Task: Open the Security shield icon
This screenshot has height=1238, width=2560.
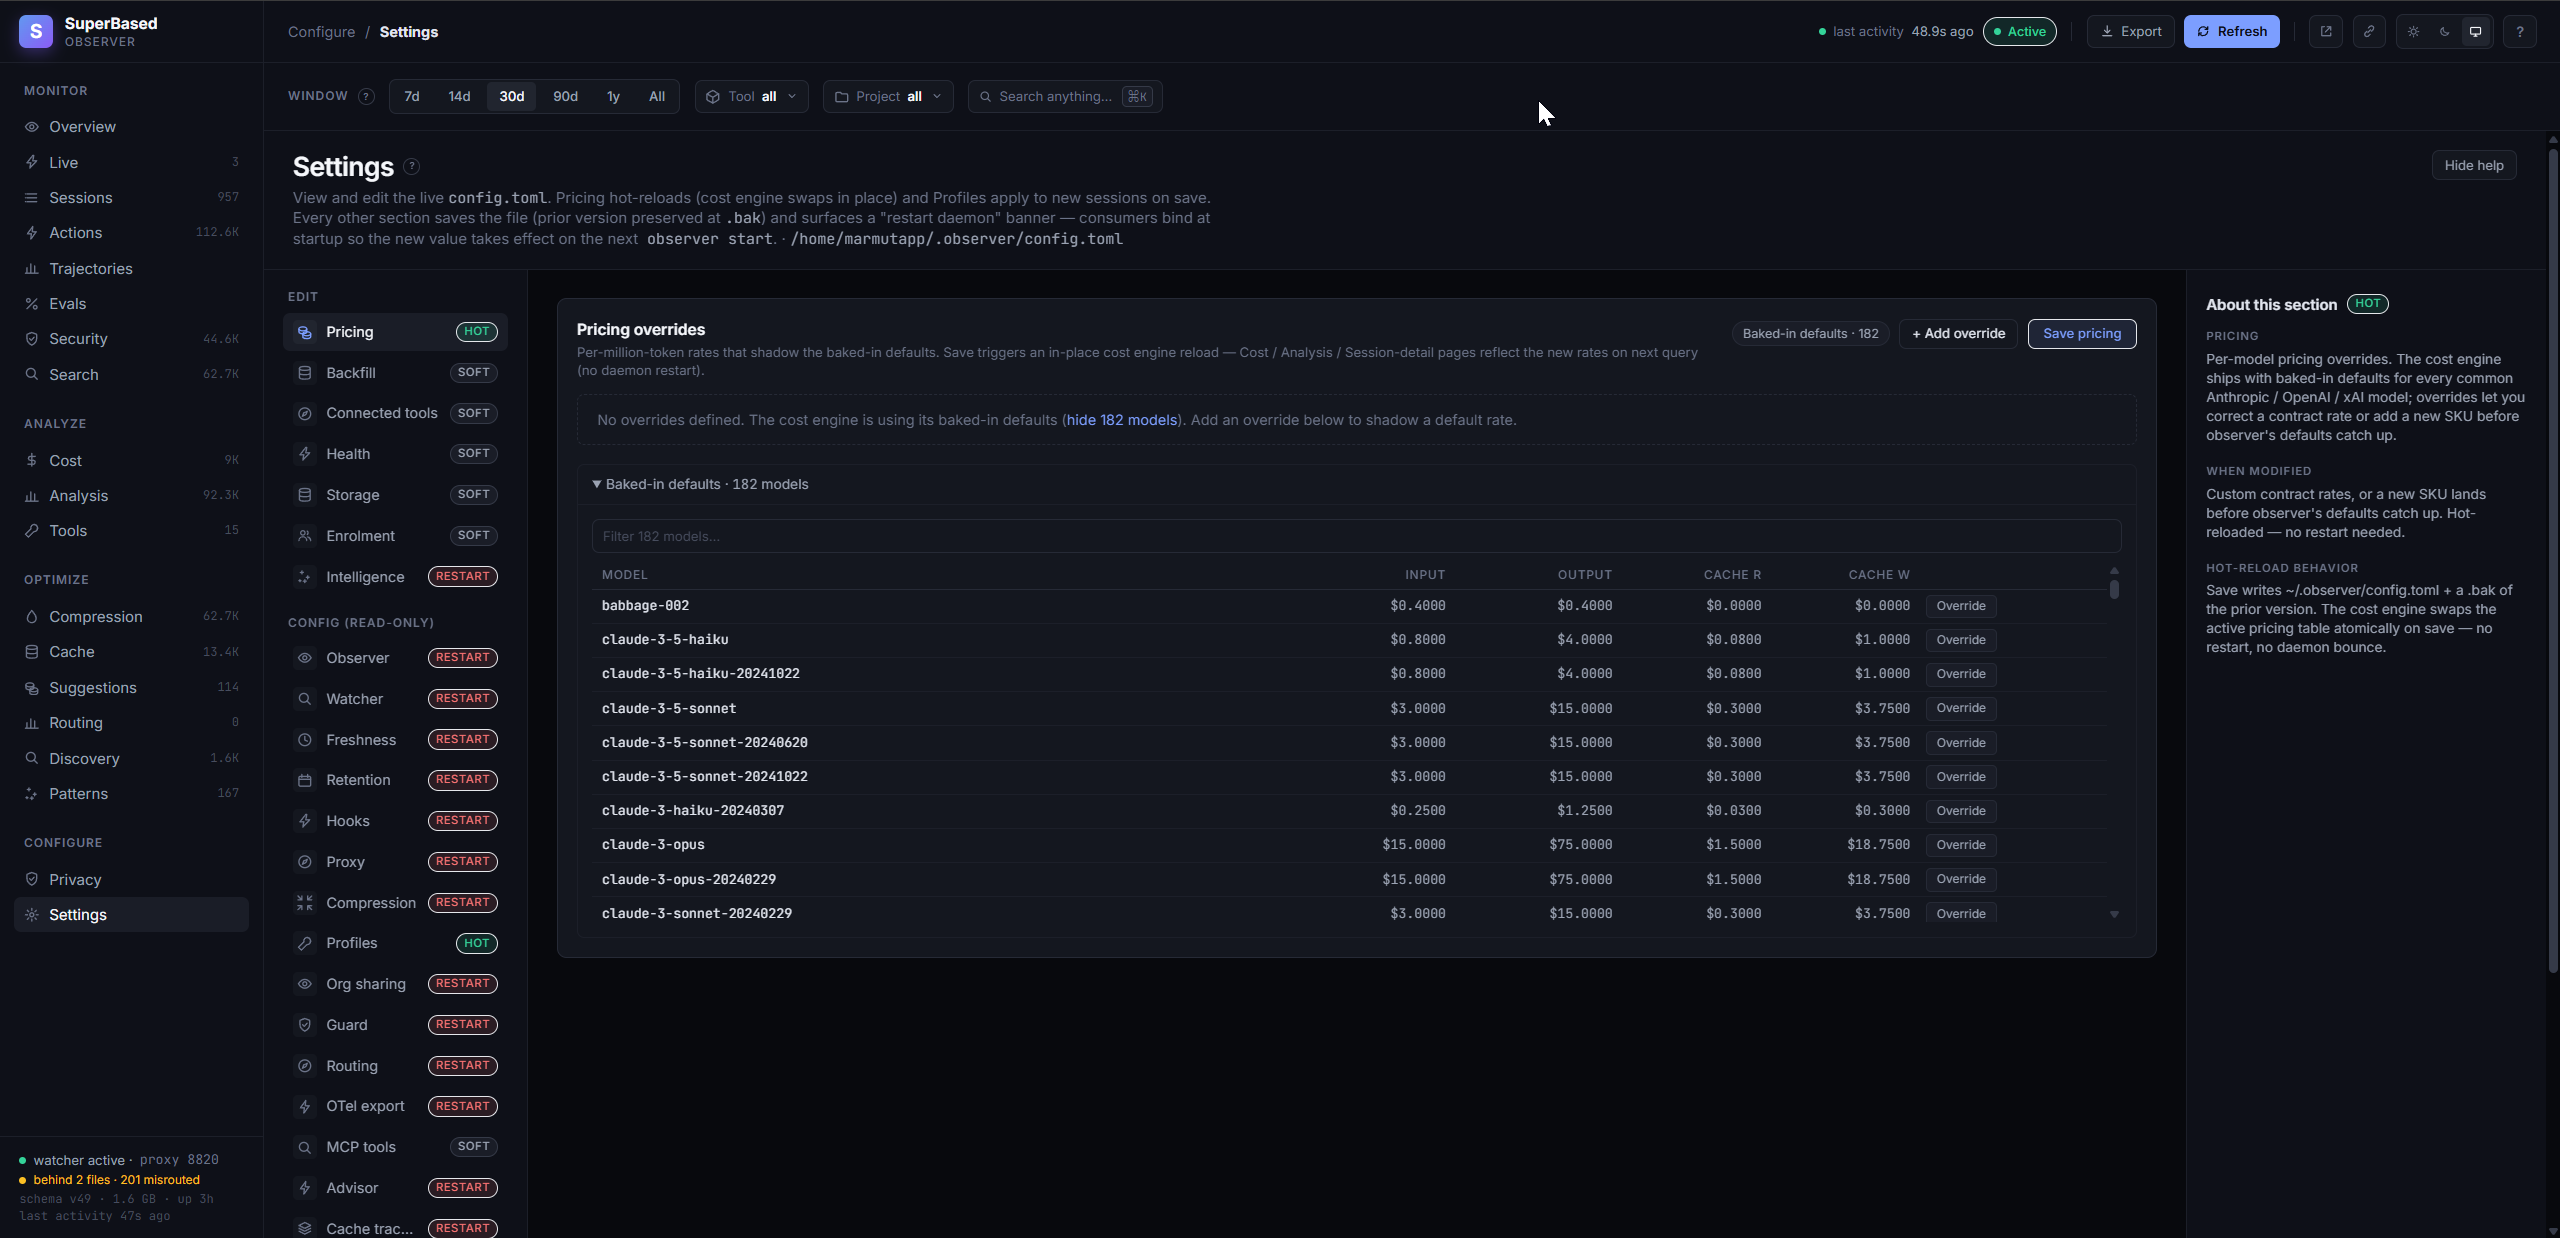Action: [x=32, y=339]
